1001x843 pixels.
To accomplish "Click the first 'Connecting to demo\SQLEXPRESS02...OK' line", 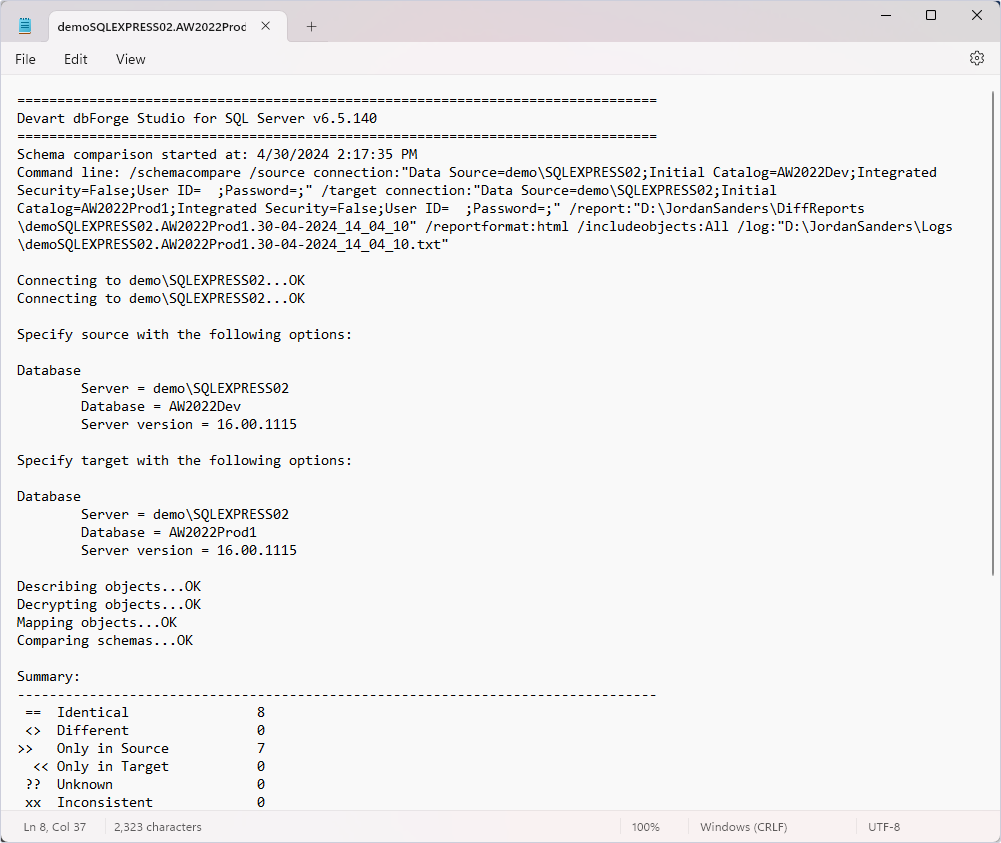I will [x=161, y=280].
